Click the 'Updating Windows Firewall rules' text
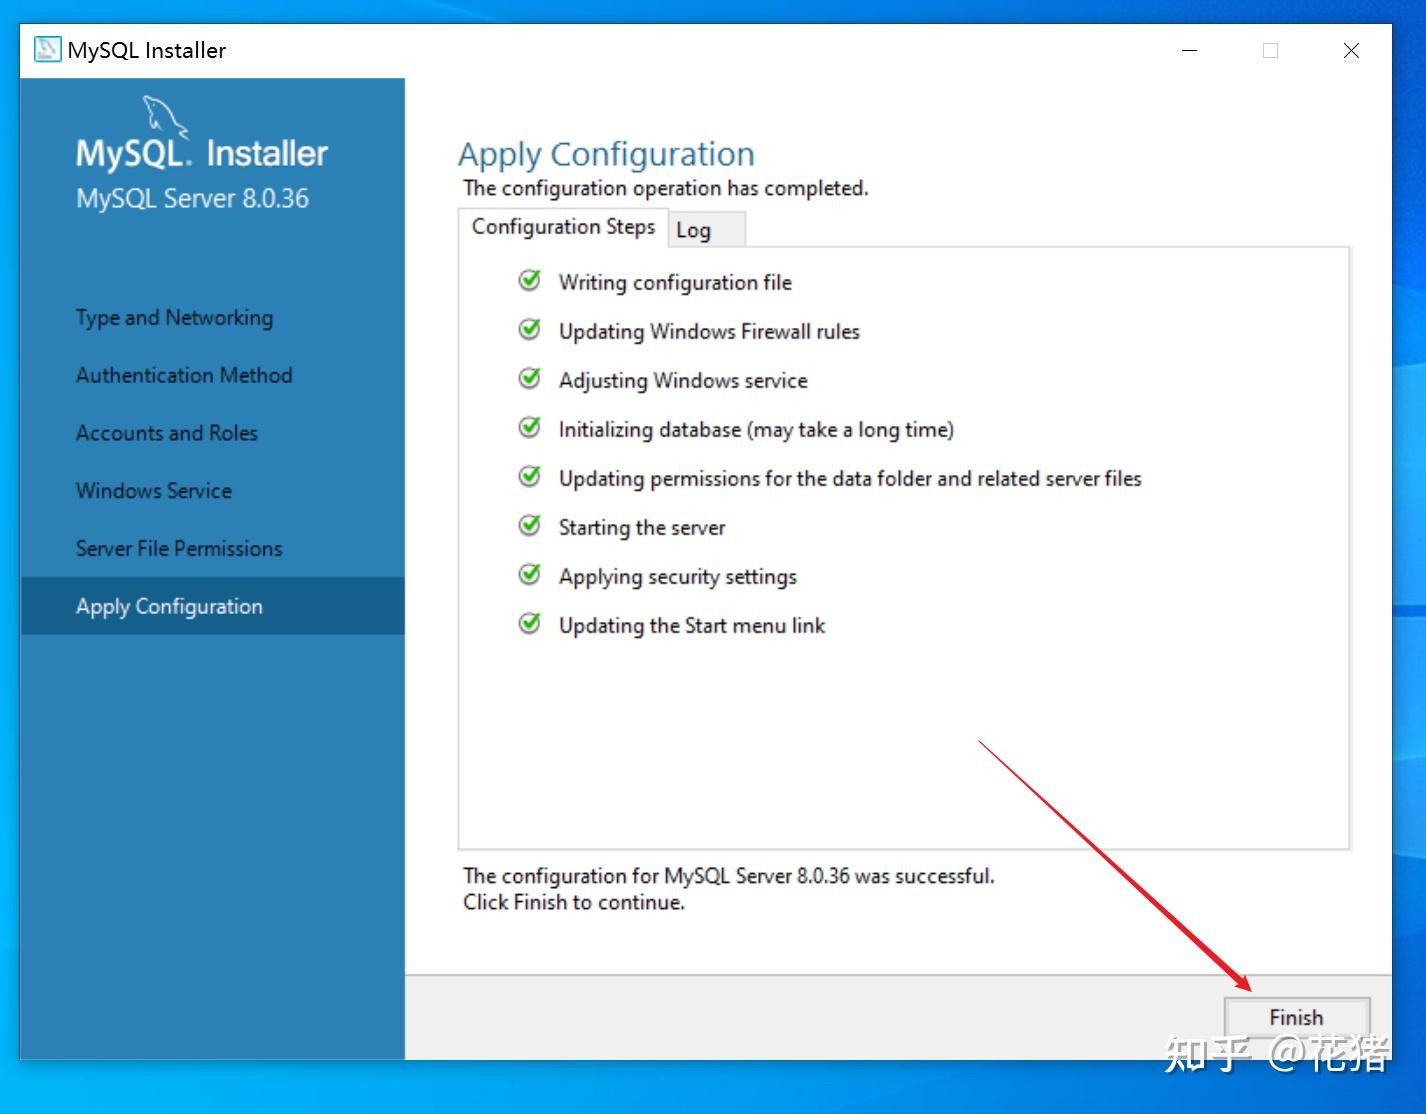Image resolution: width=1426 pixels, height=1114 pixels. click(709, 332)
